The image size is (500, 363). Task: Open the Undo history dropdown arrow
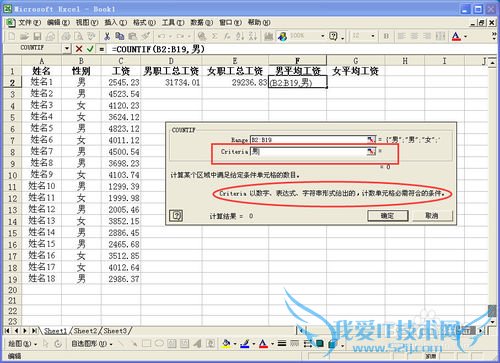pyautogui.click(x=170, y=36)
